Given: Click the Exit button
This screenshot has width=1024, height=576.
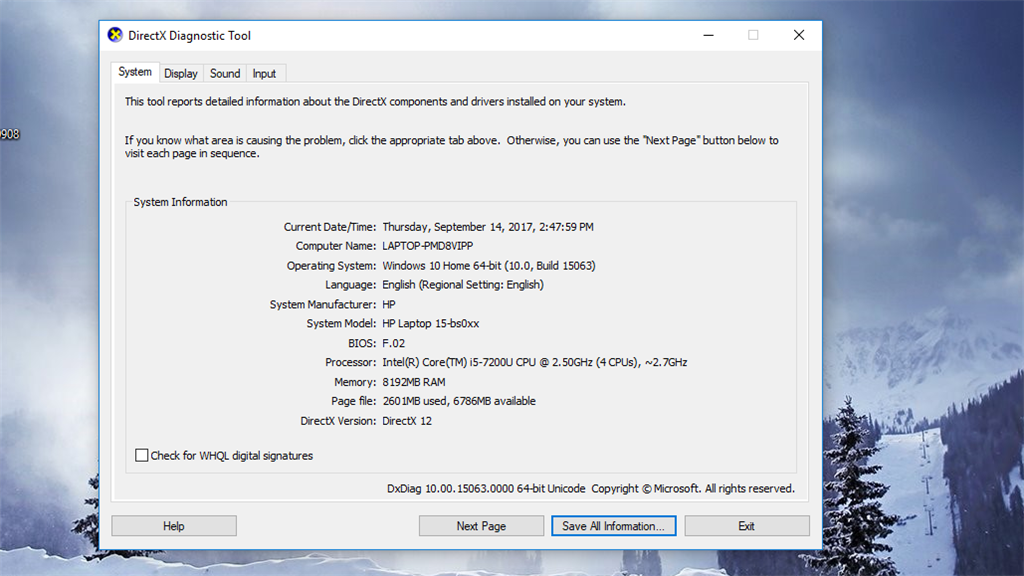Looking at the screenshot, I should (x=747, y=526).
